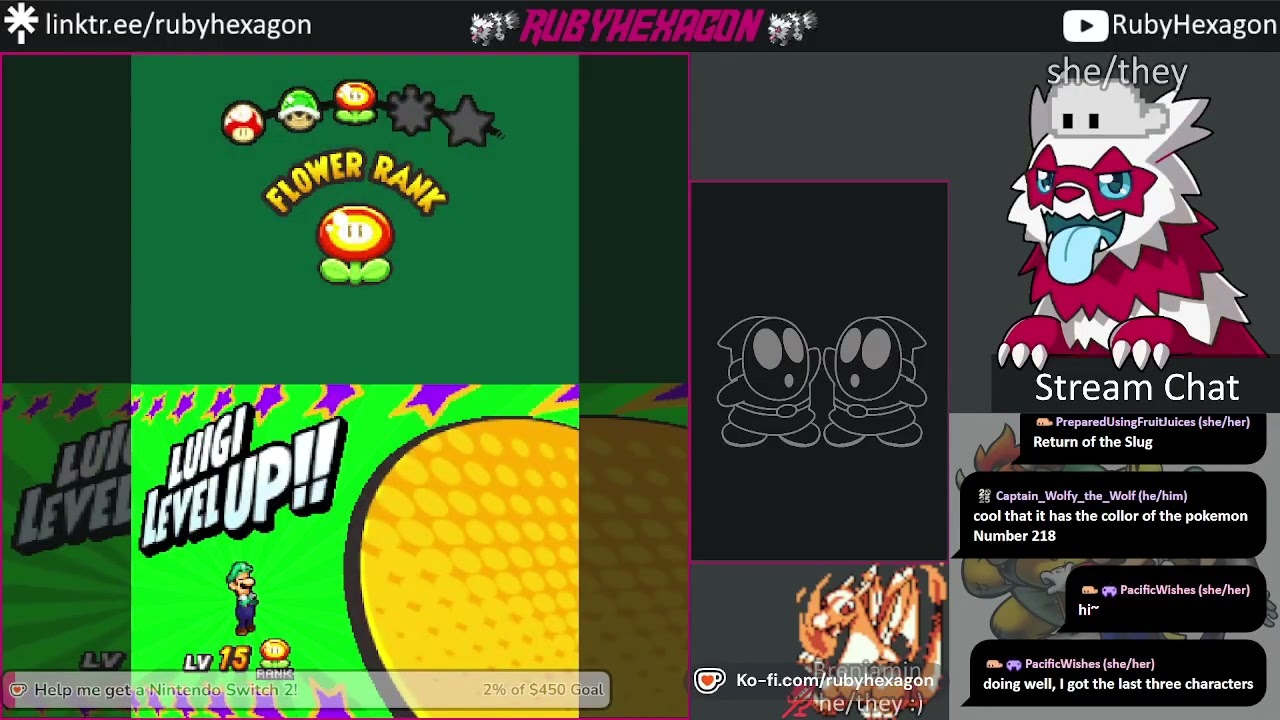
Task: Click the 'he/they :)' caption text
Action: click(x=869, y=705)
